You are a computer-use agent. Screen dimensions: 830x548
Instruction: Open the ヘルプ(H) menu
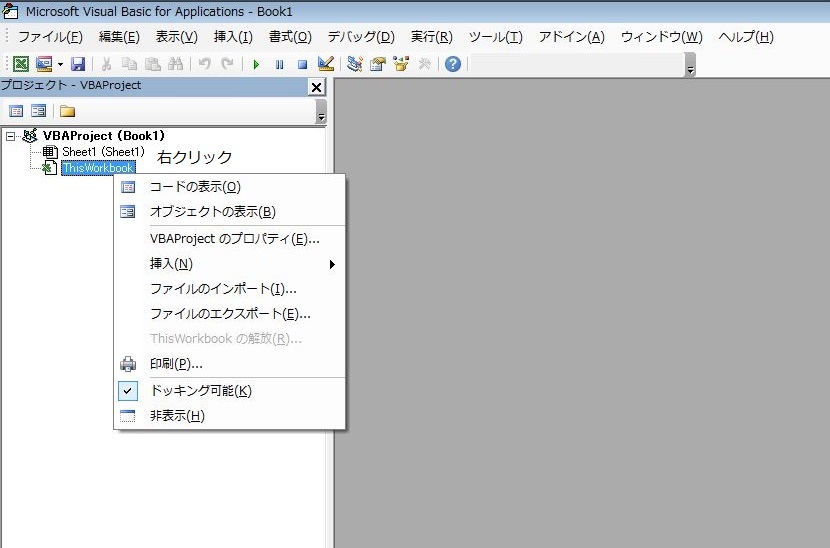click(746, 37)
